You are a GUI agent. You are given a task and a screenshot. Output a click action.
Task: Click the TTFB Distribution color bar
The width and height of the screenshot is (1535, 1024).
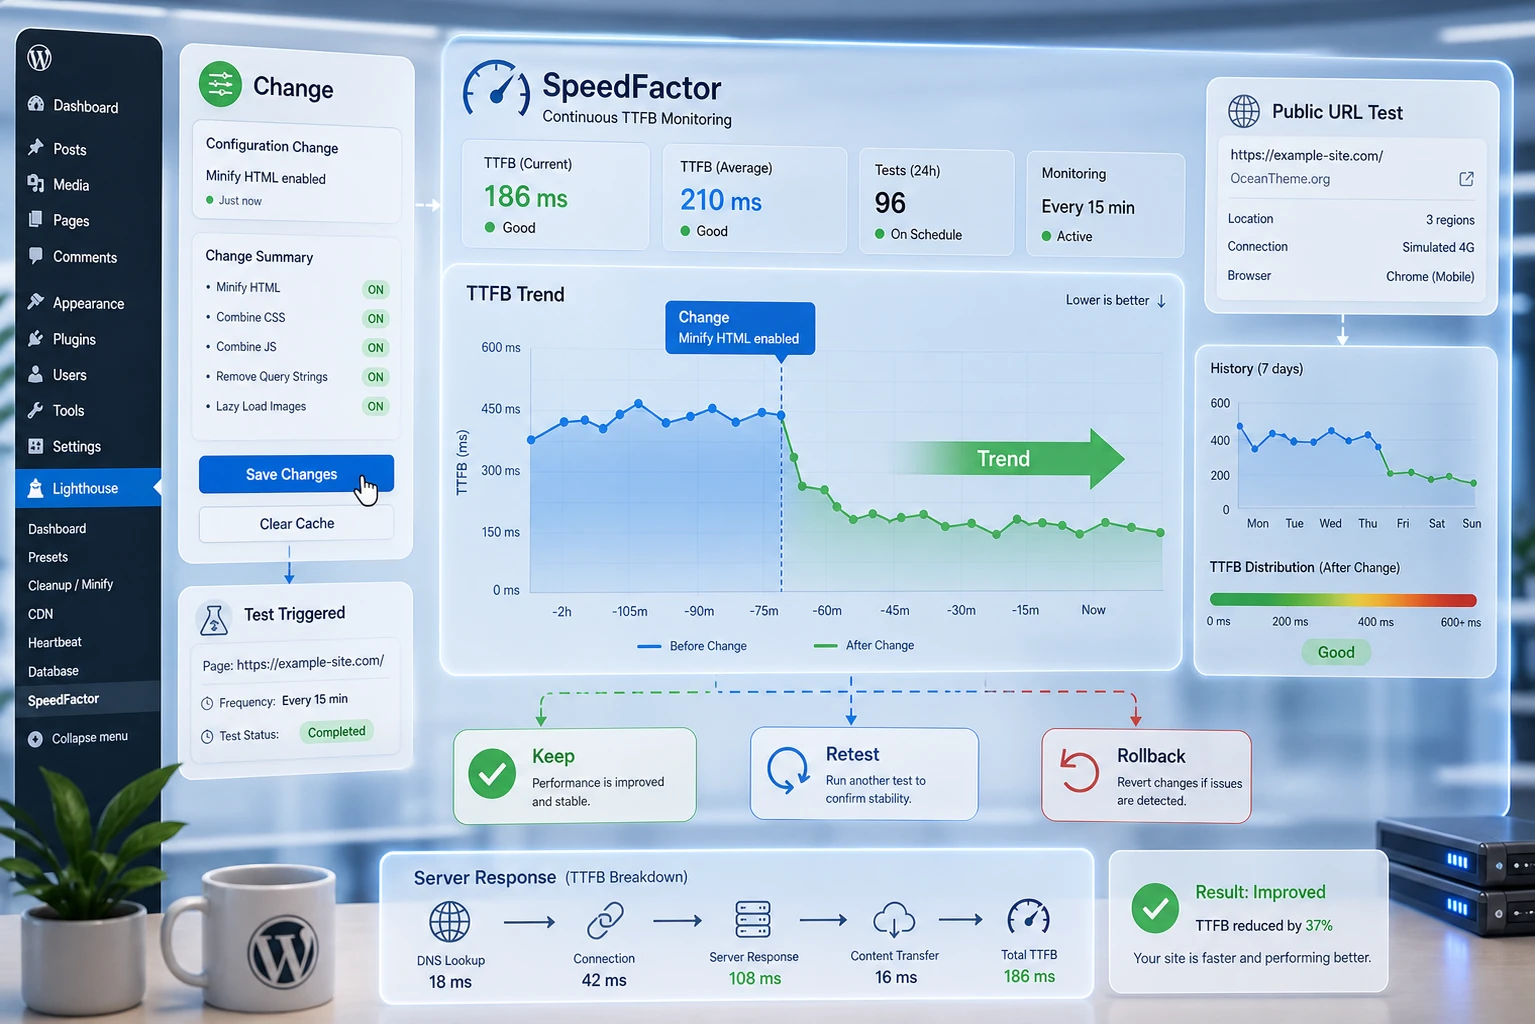pyautogui.click(x=1343, y=600)
